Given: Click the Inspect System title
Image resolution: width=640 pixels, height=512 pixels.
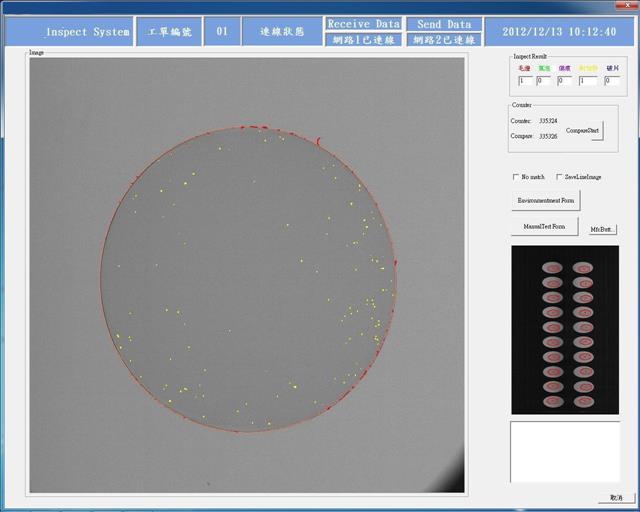Looking at the screenshot, I should click(x=69, y=31).
